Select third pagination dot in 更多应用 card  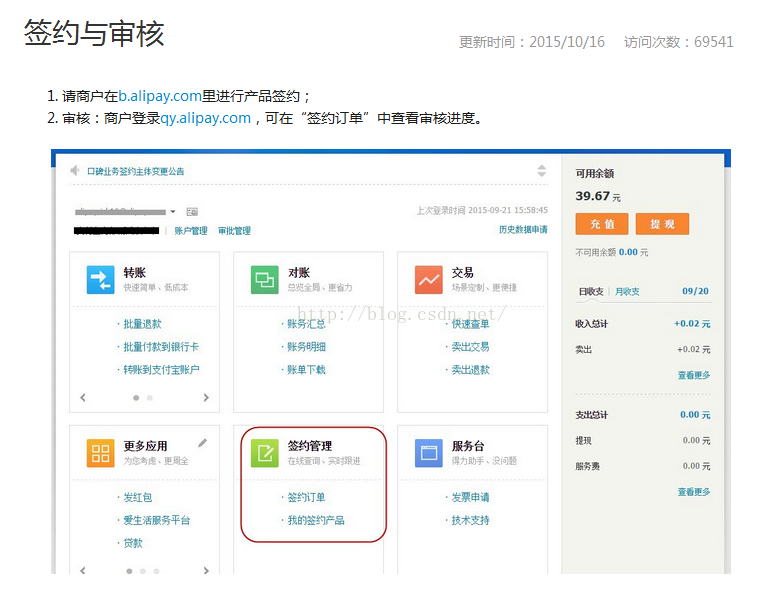pos(156,571)
